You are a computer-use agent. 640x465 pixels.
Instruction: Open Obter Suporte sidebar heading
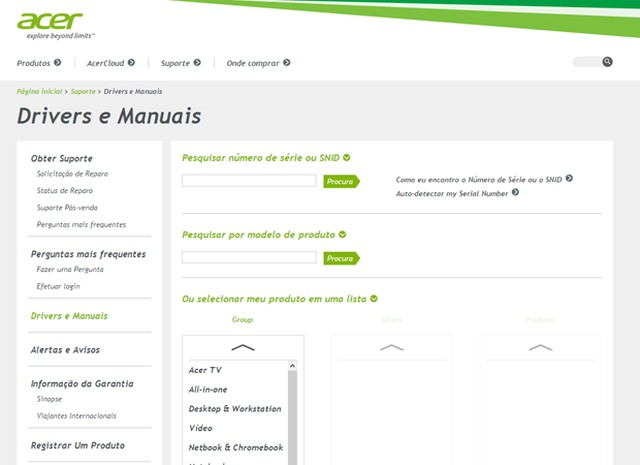pyautogui.click(x=62, y=158)
